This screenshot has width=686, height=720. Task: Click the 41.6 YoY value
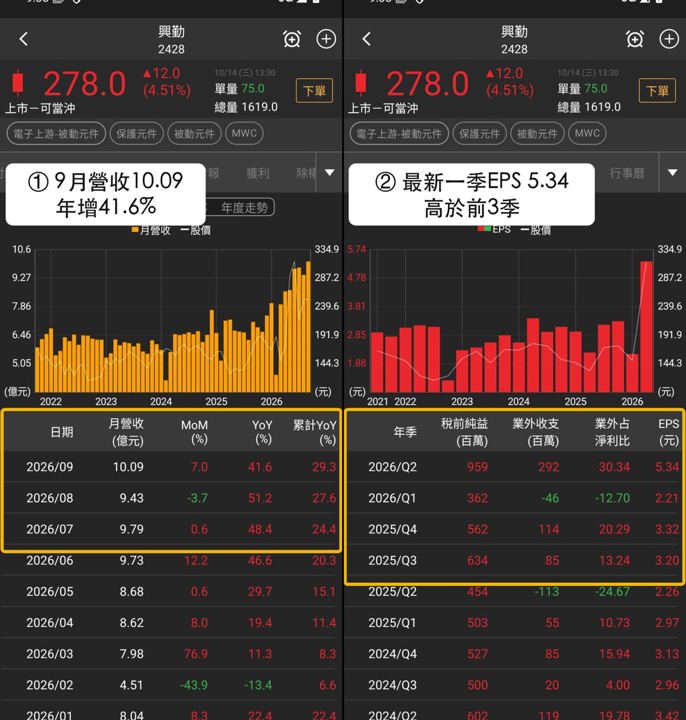260,467
